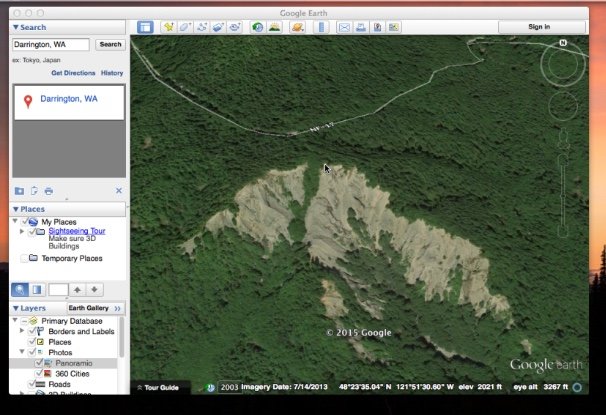Add a placemark with the yellow pushpin icon

(x=169, y=27)
